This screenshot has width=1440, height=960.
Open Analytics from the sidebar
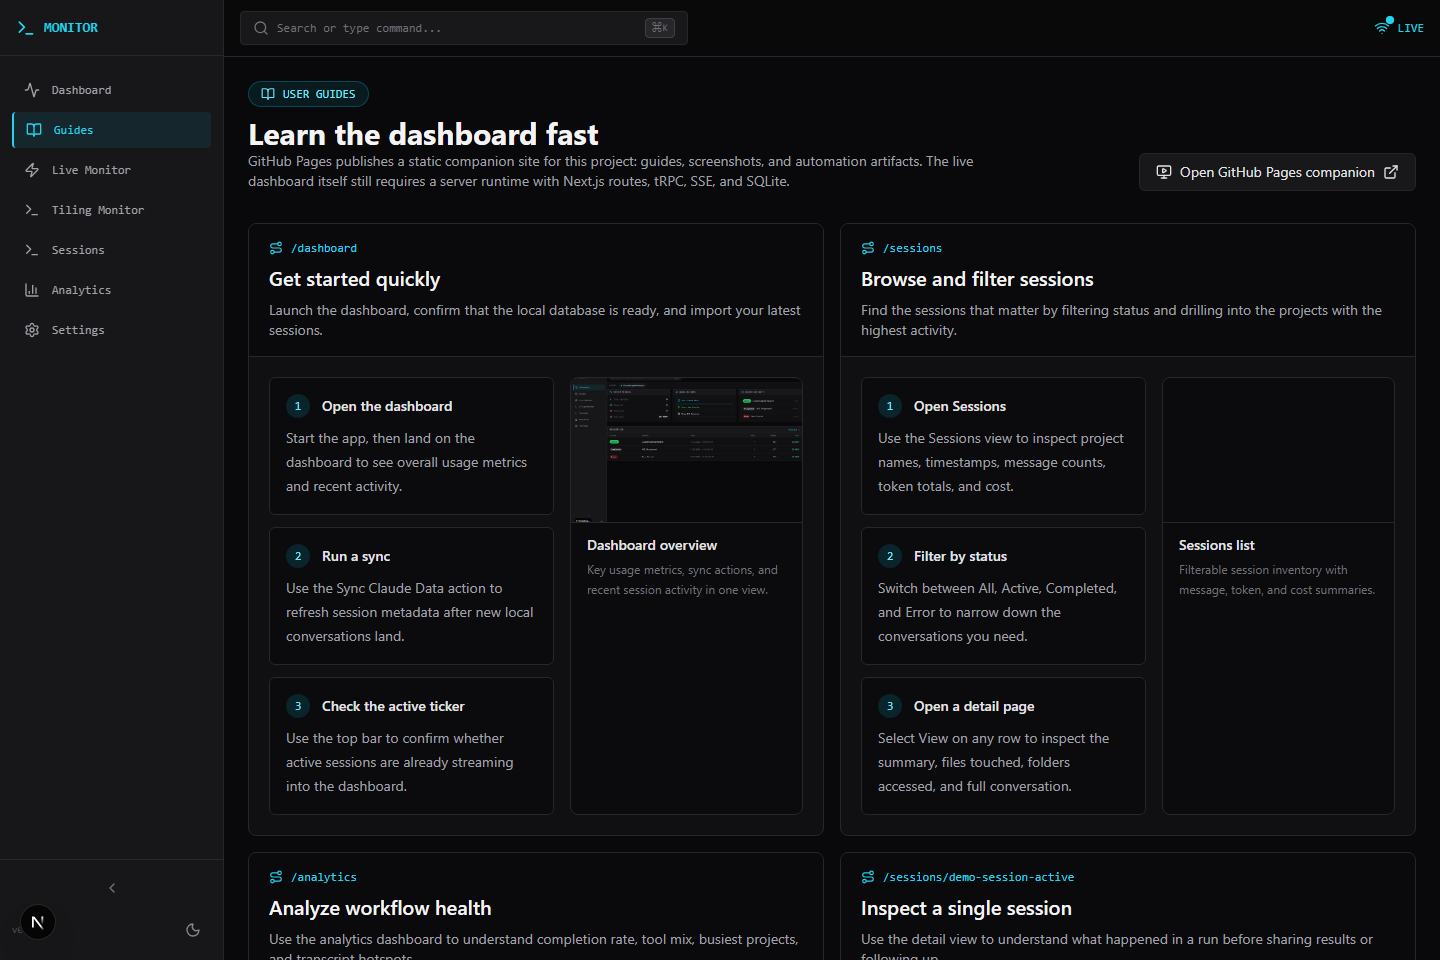[x=112, y=290]
